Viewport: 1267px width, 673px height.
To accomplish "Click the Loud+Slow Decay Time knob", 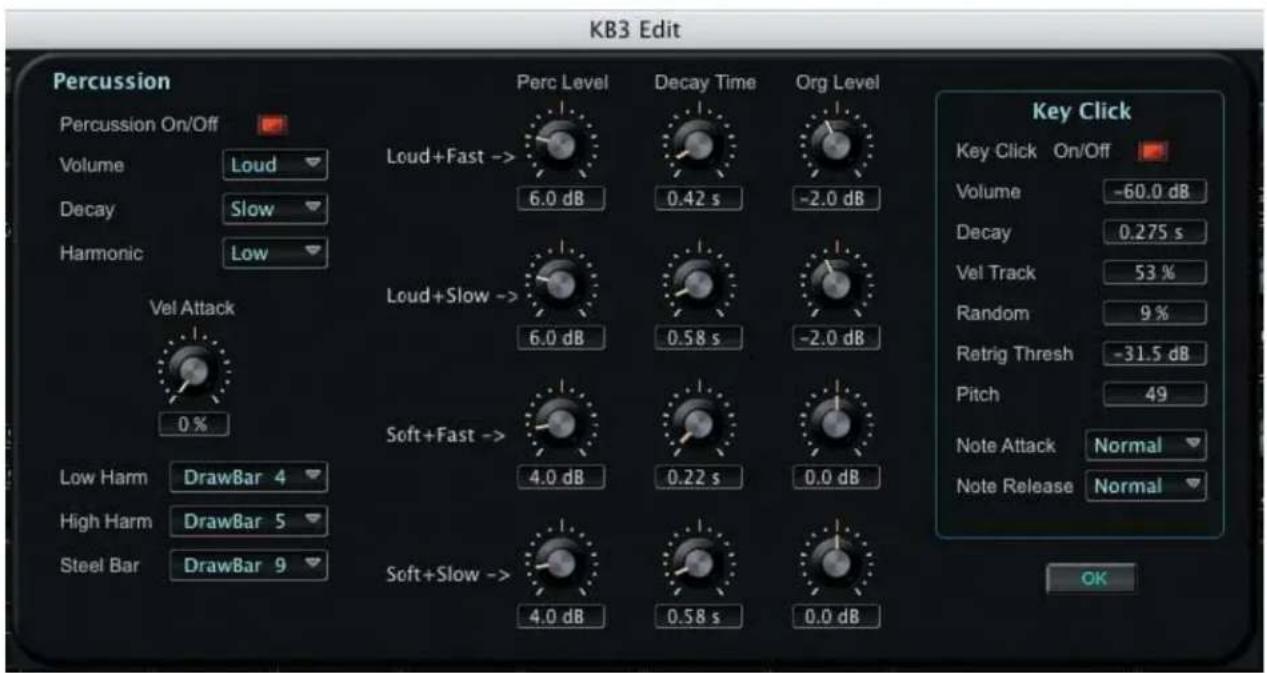I will click(699, 286).
